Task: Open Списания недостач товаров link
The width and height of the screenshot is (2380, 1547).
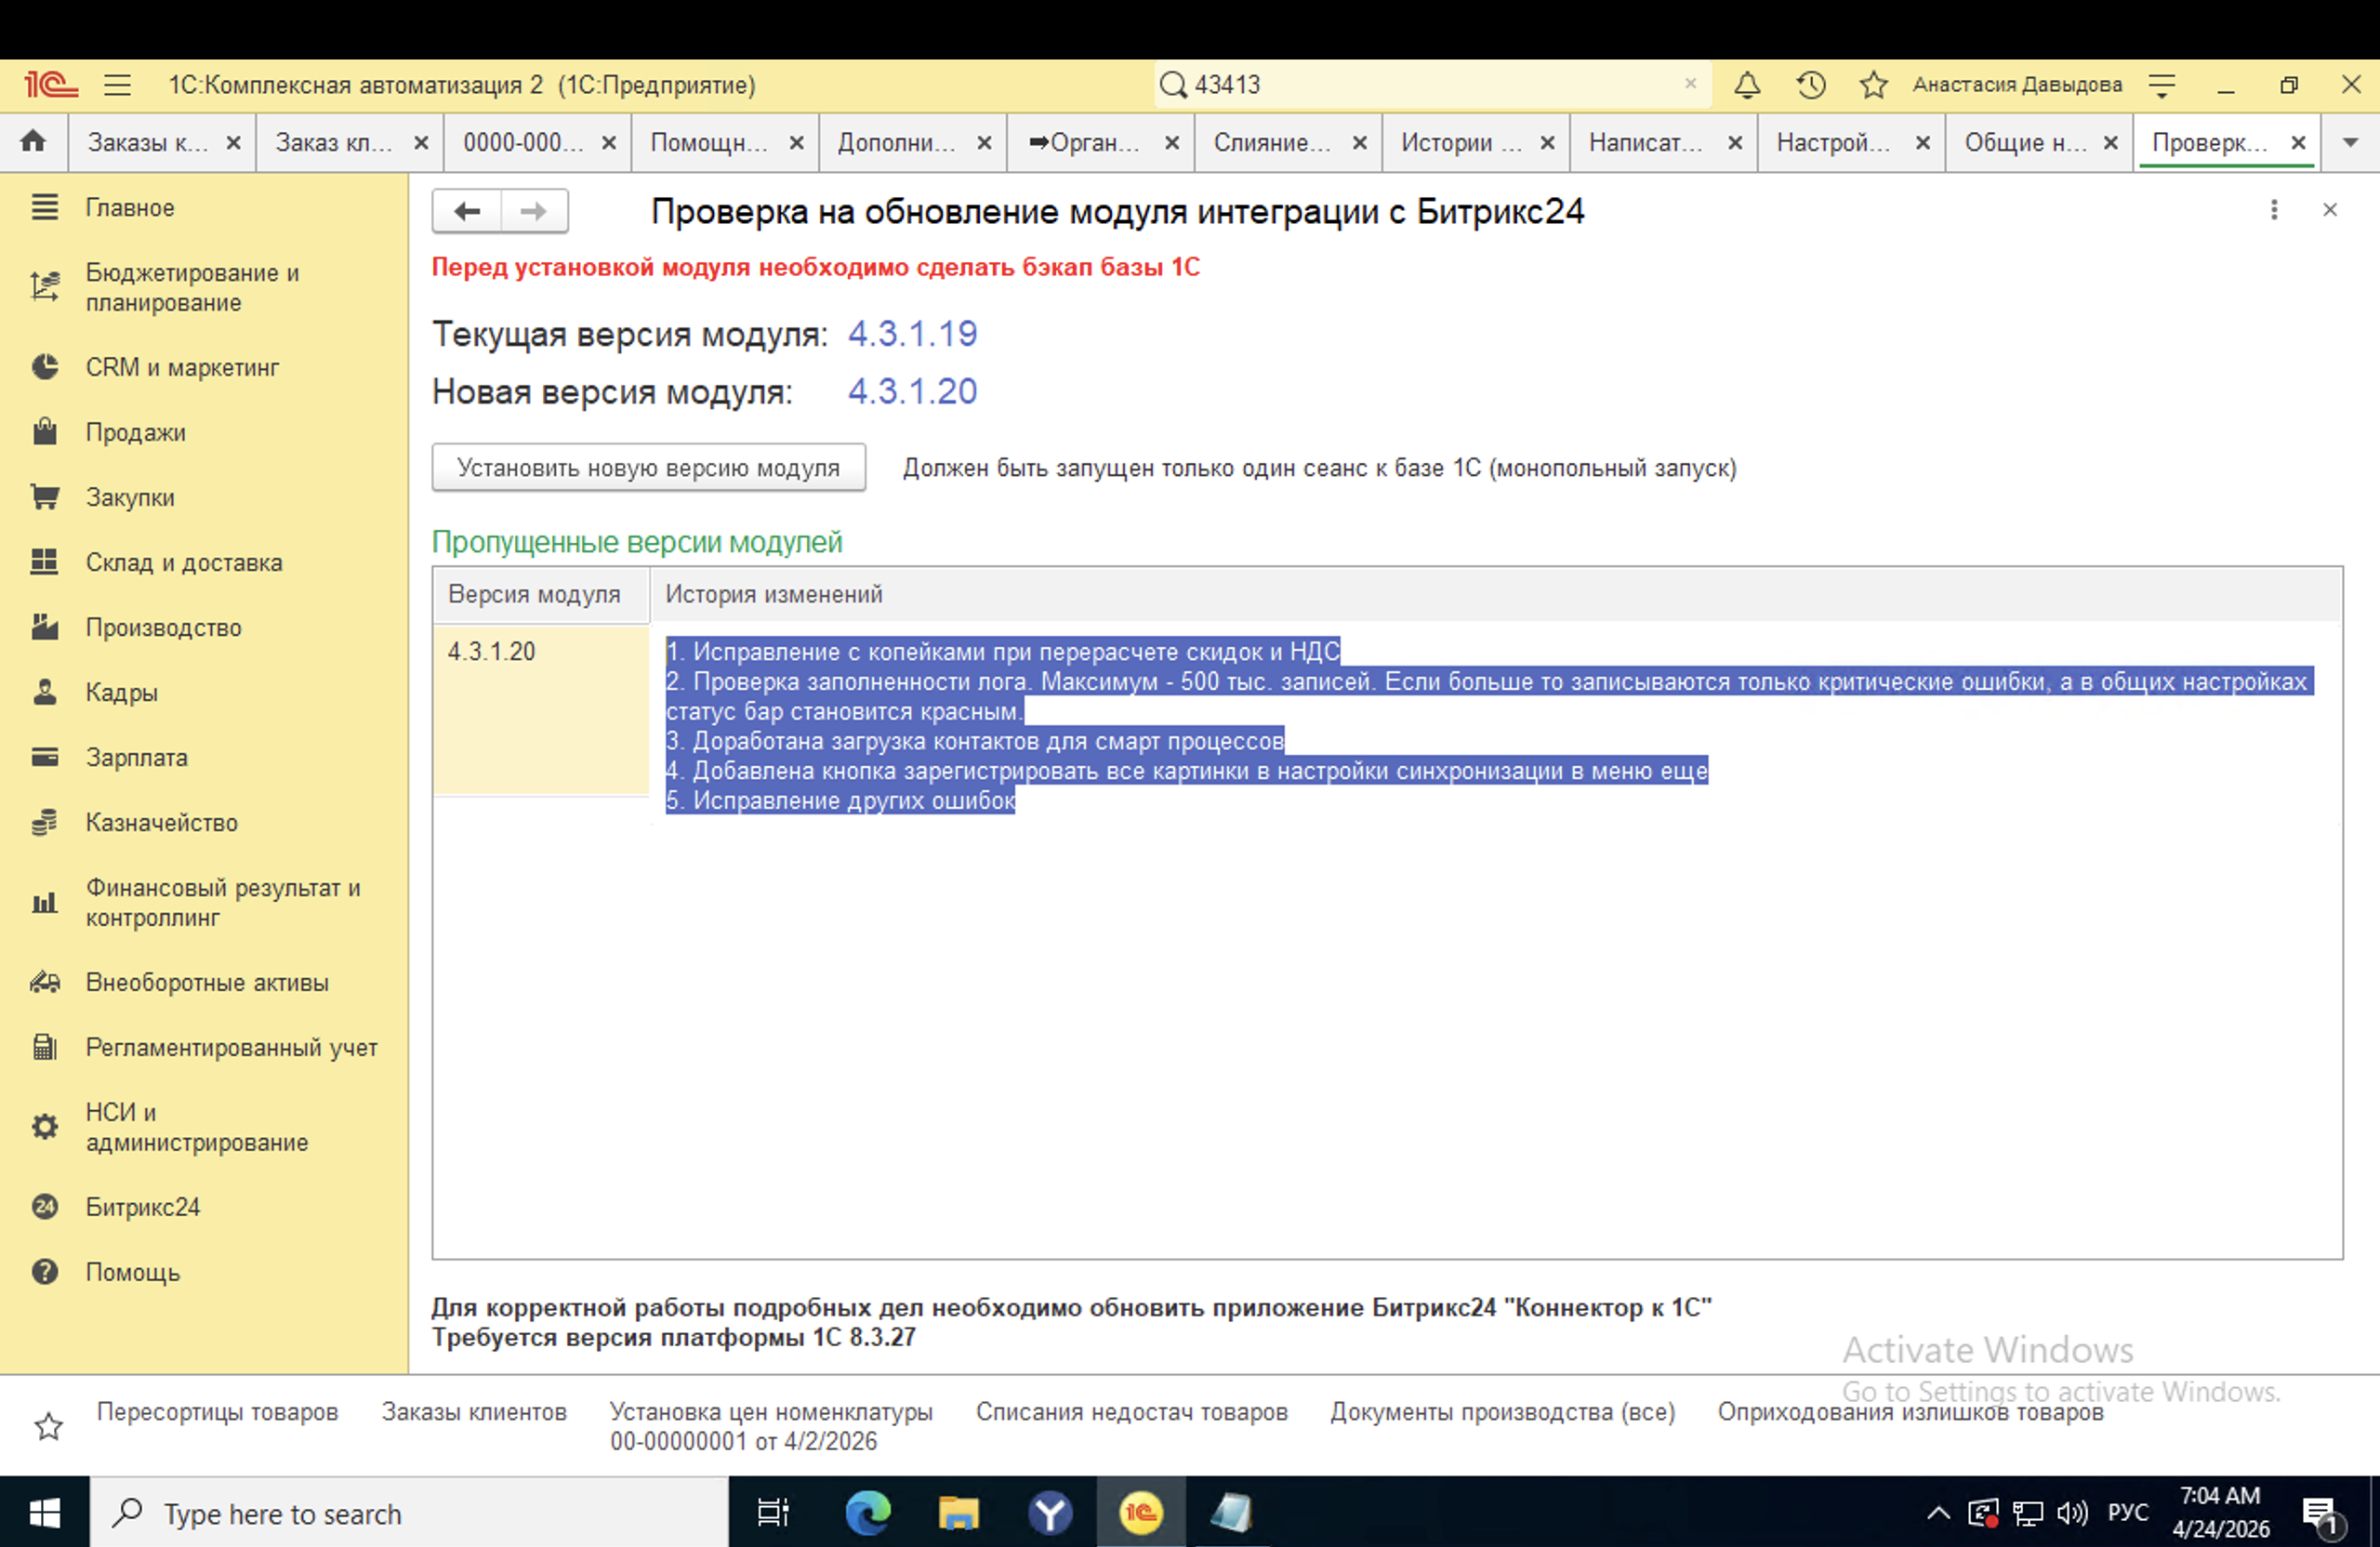Action: point(1132,1411)
